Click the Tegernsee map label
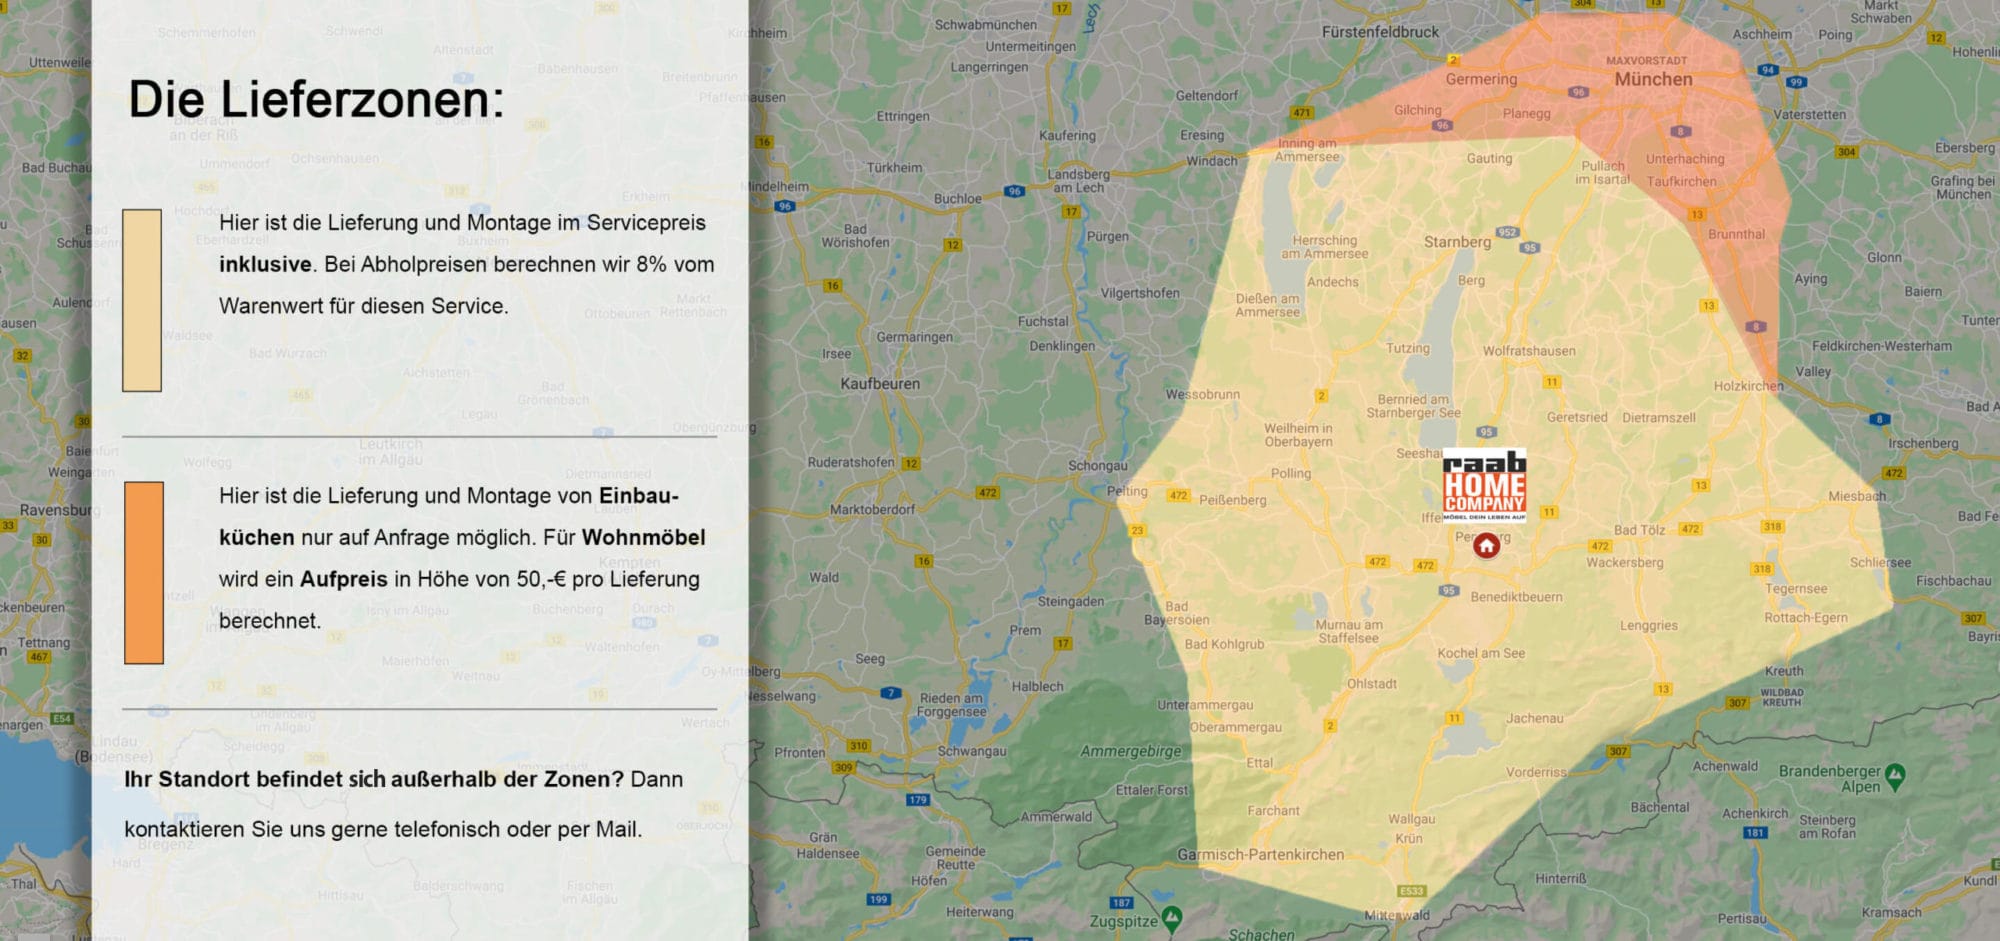 (1796, 589)
